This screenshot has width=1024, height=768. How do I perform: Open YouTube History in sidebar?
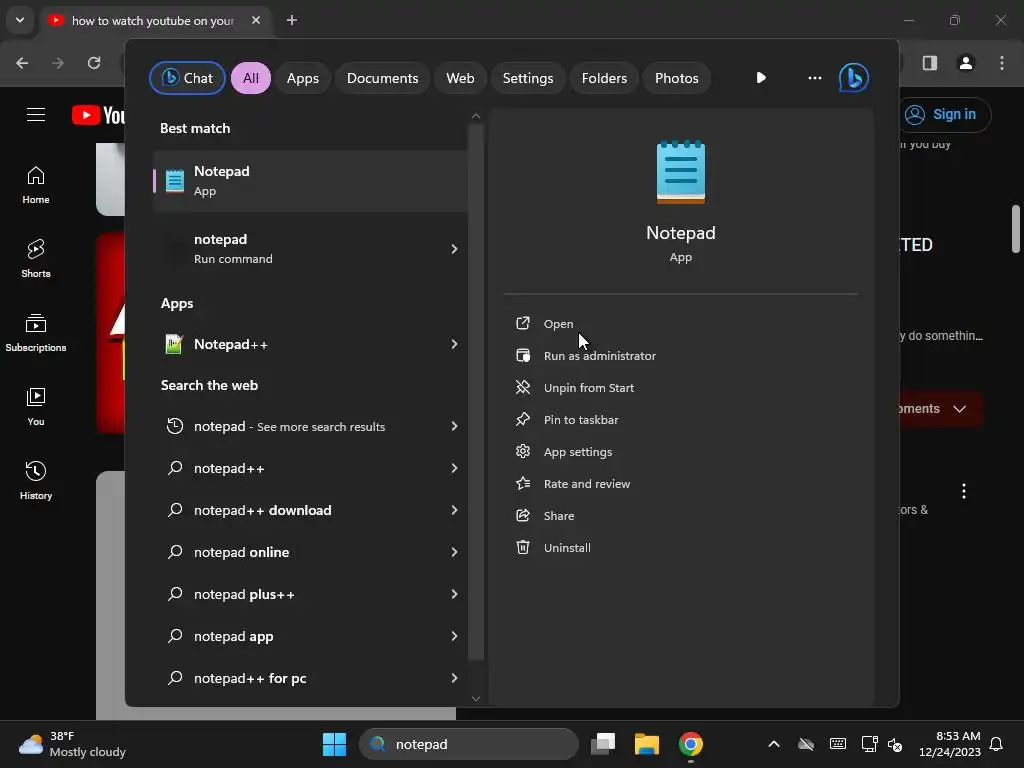pos(36,480)
